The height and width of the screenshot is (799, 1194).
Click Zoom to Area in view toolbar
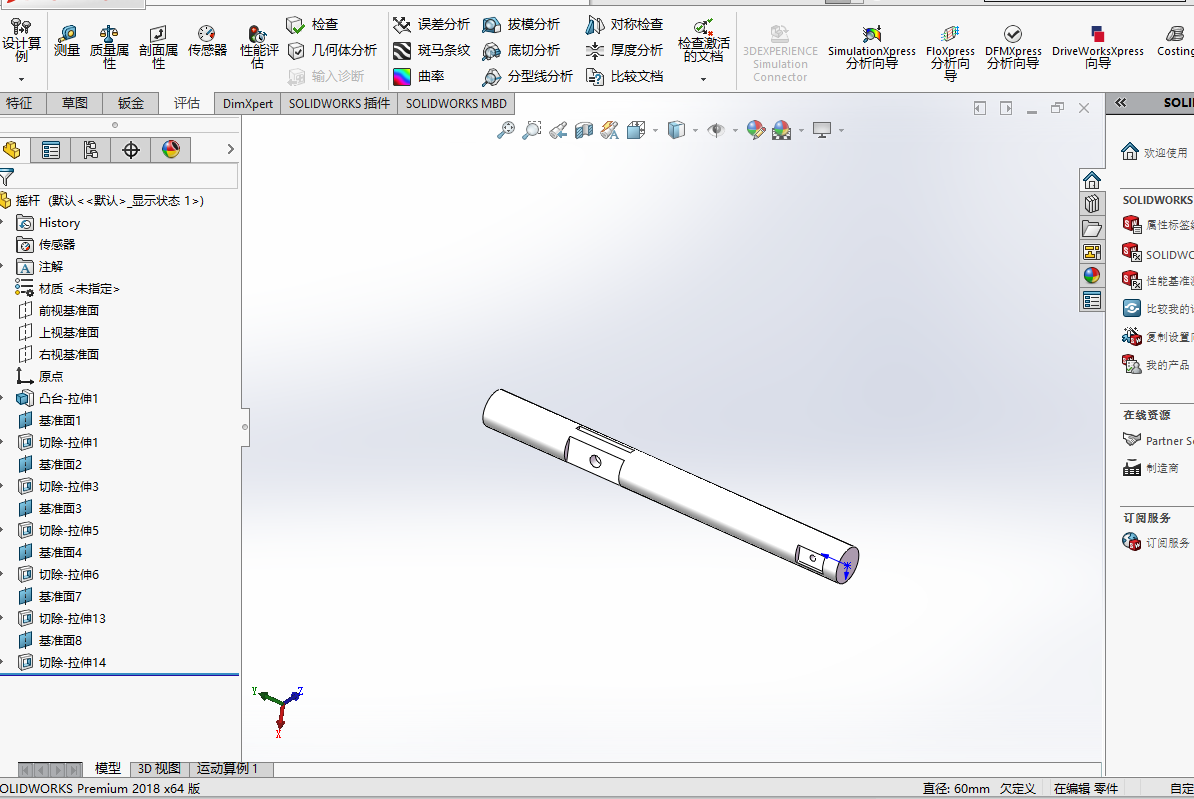point(532,130)
